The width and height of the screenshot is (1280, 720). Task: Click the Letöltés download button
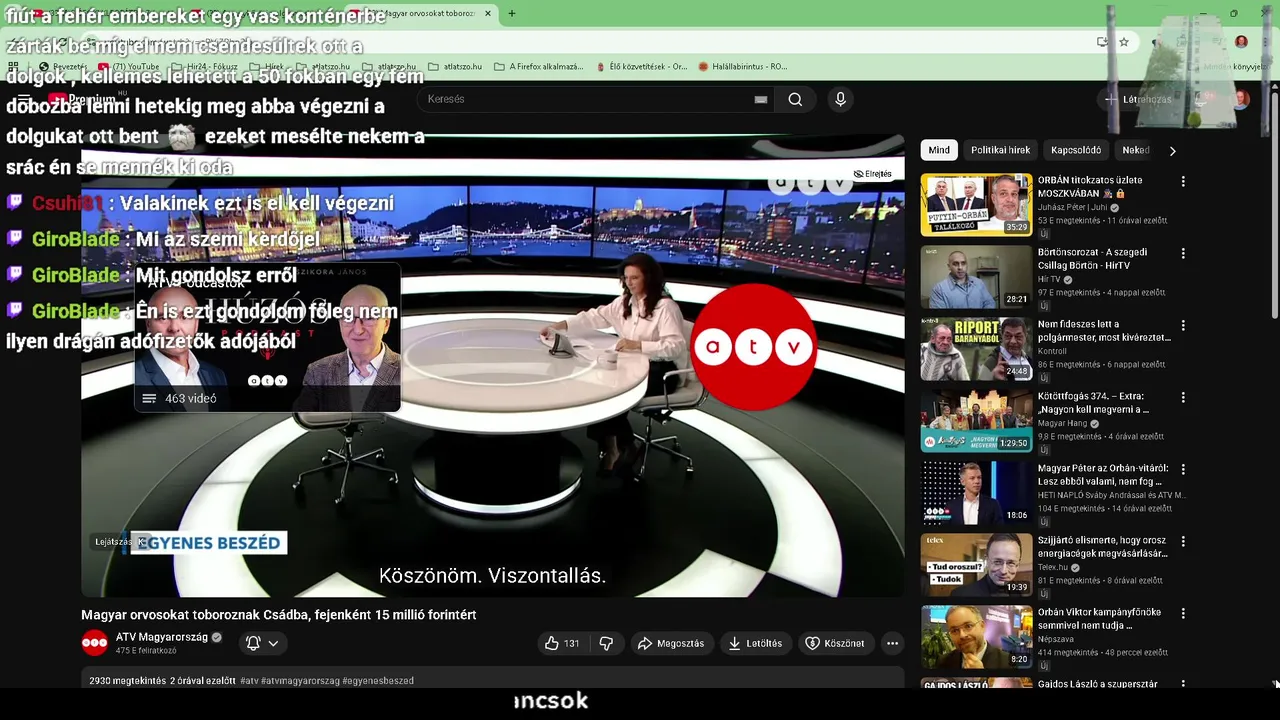(755, 643)
